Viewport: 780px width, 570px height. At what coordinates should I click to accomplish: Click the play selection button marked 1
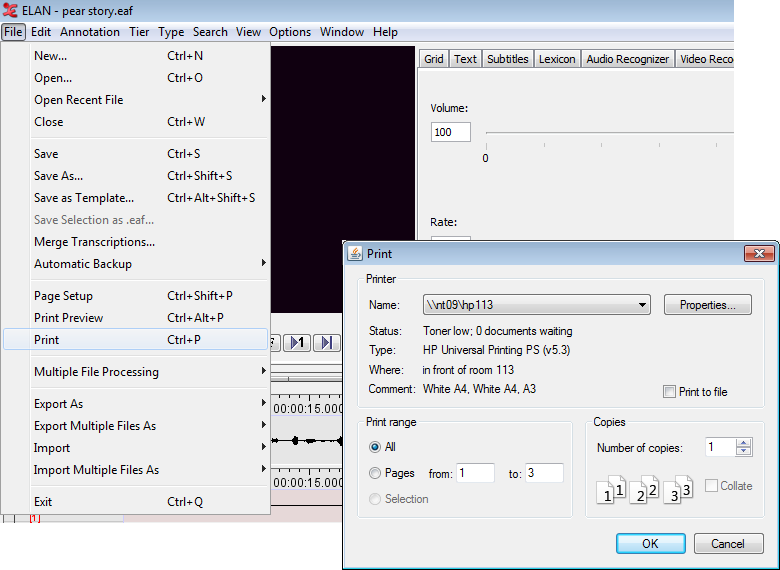[297, 342]
